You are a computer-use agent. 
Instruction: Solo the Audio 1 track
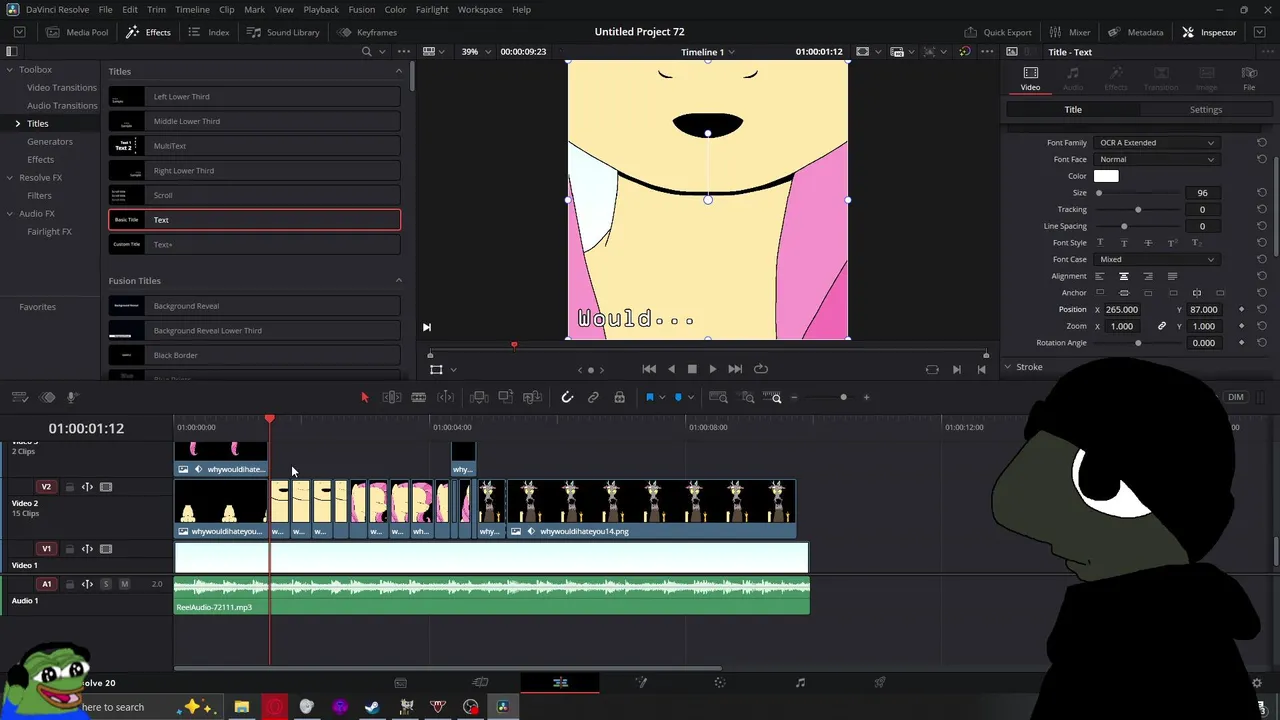click(105, 584)
